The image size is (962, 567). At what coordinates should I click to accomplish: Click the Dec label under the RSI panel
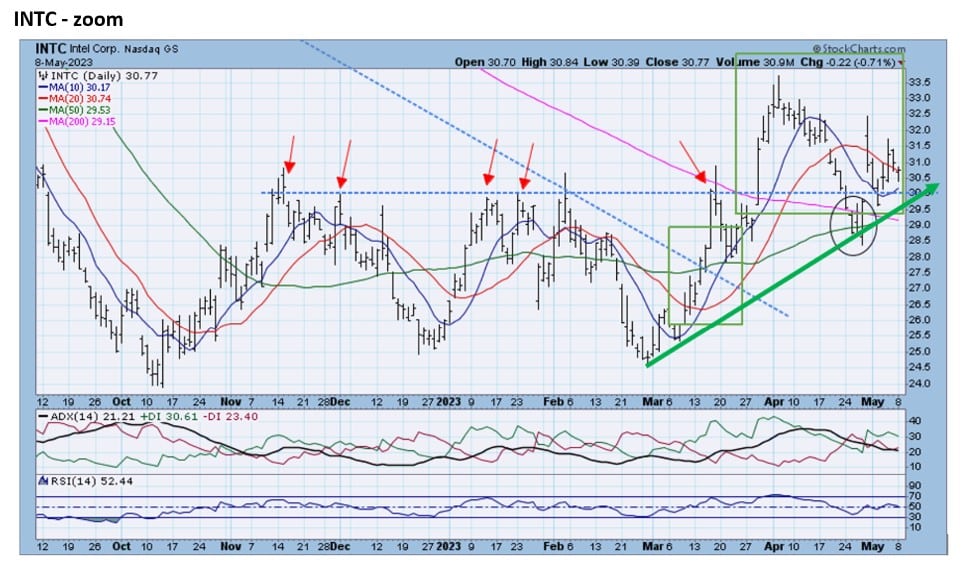[340, 546]
